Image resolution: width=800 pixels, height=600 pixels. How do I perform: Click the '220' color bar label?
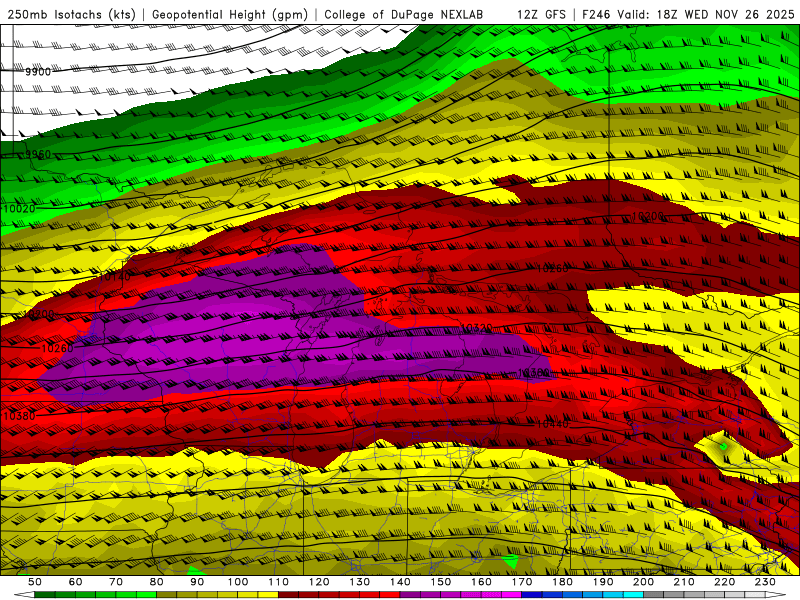[x=725, y=582]
